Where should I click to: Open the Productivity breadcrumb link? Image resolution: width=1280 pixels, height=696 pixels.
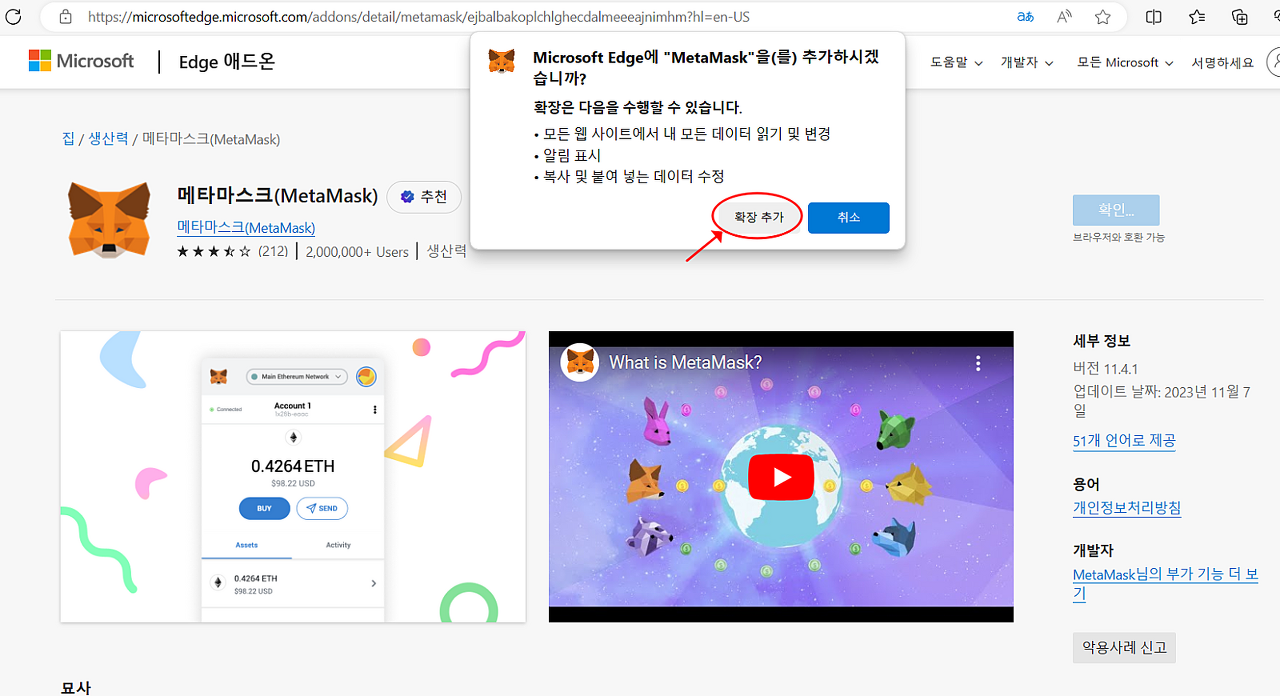tap(108, 139)
